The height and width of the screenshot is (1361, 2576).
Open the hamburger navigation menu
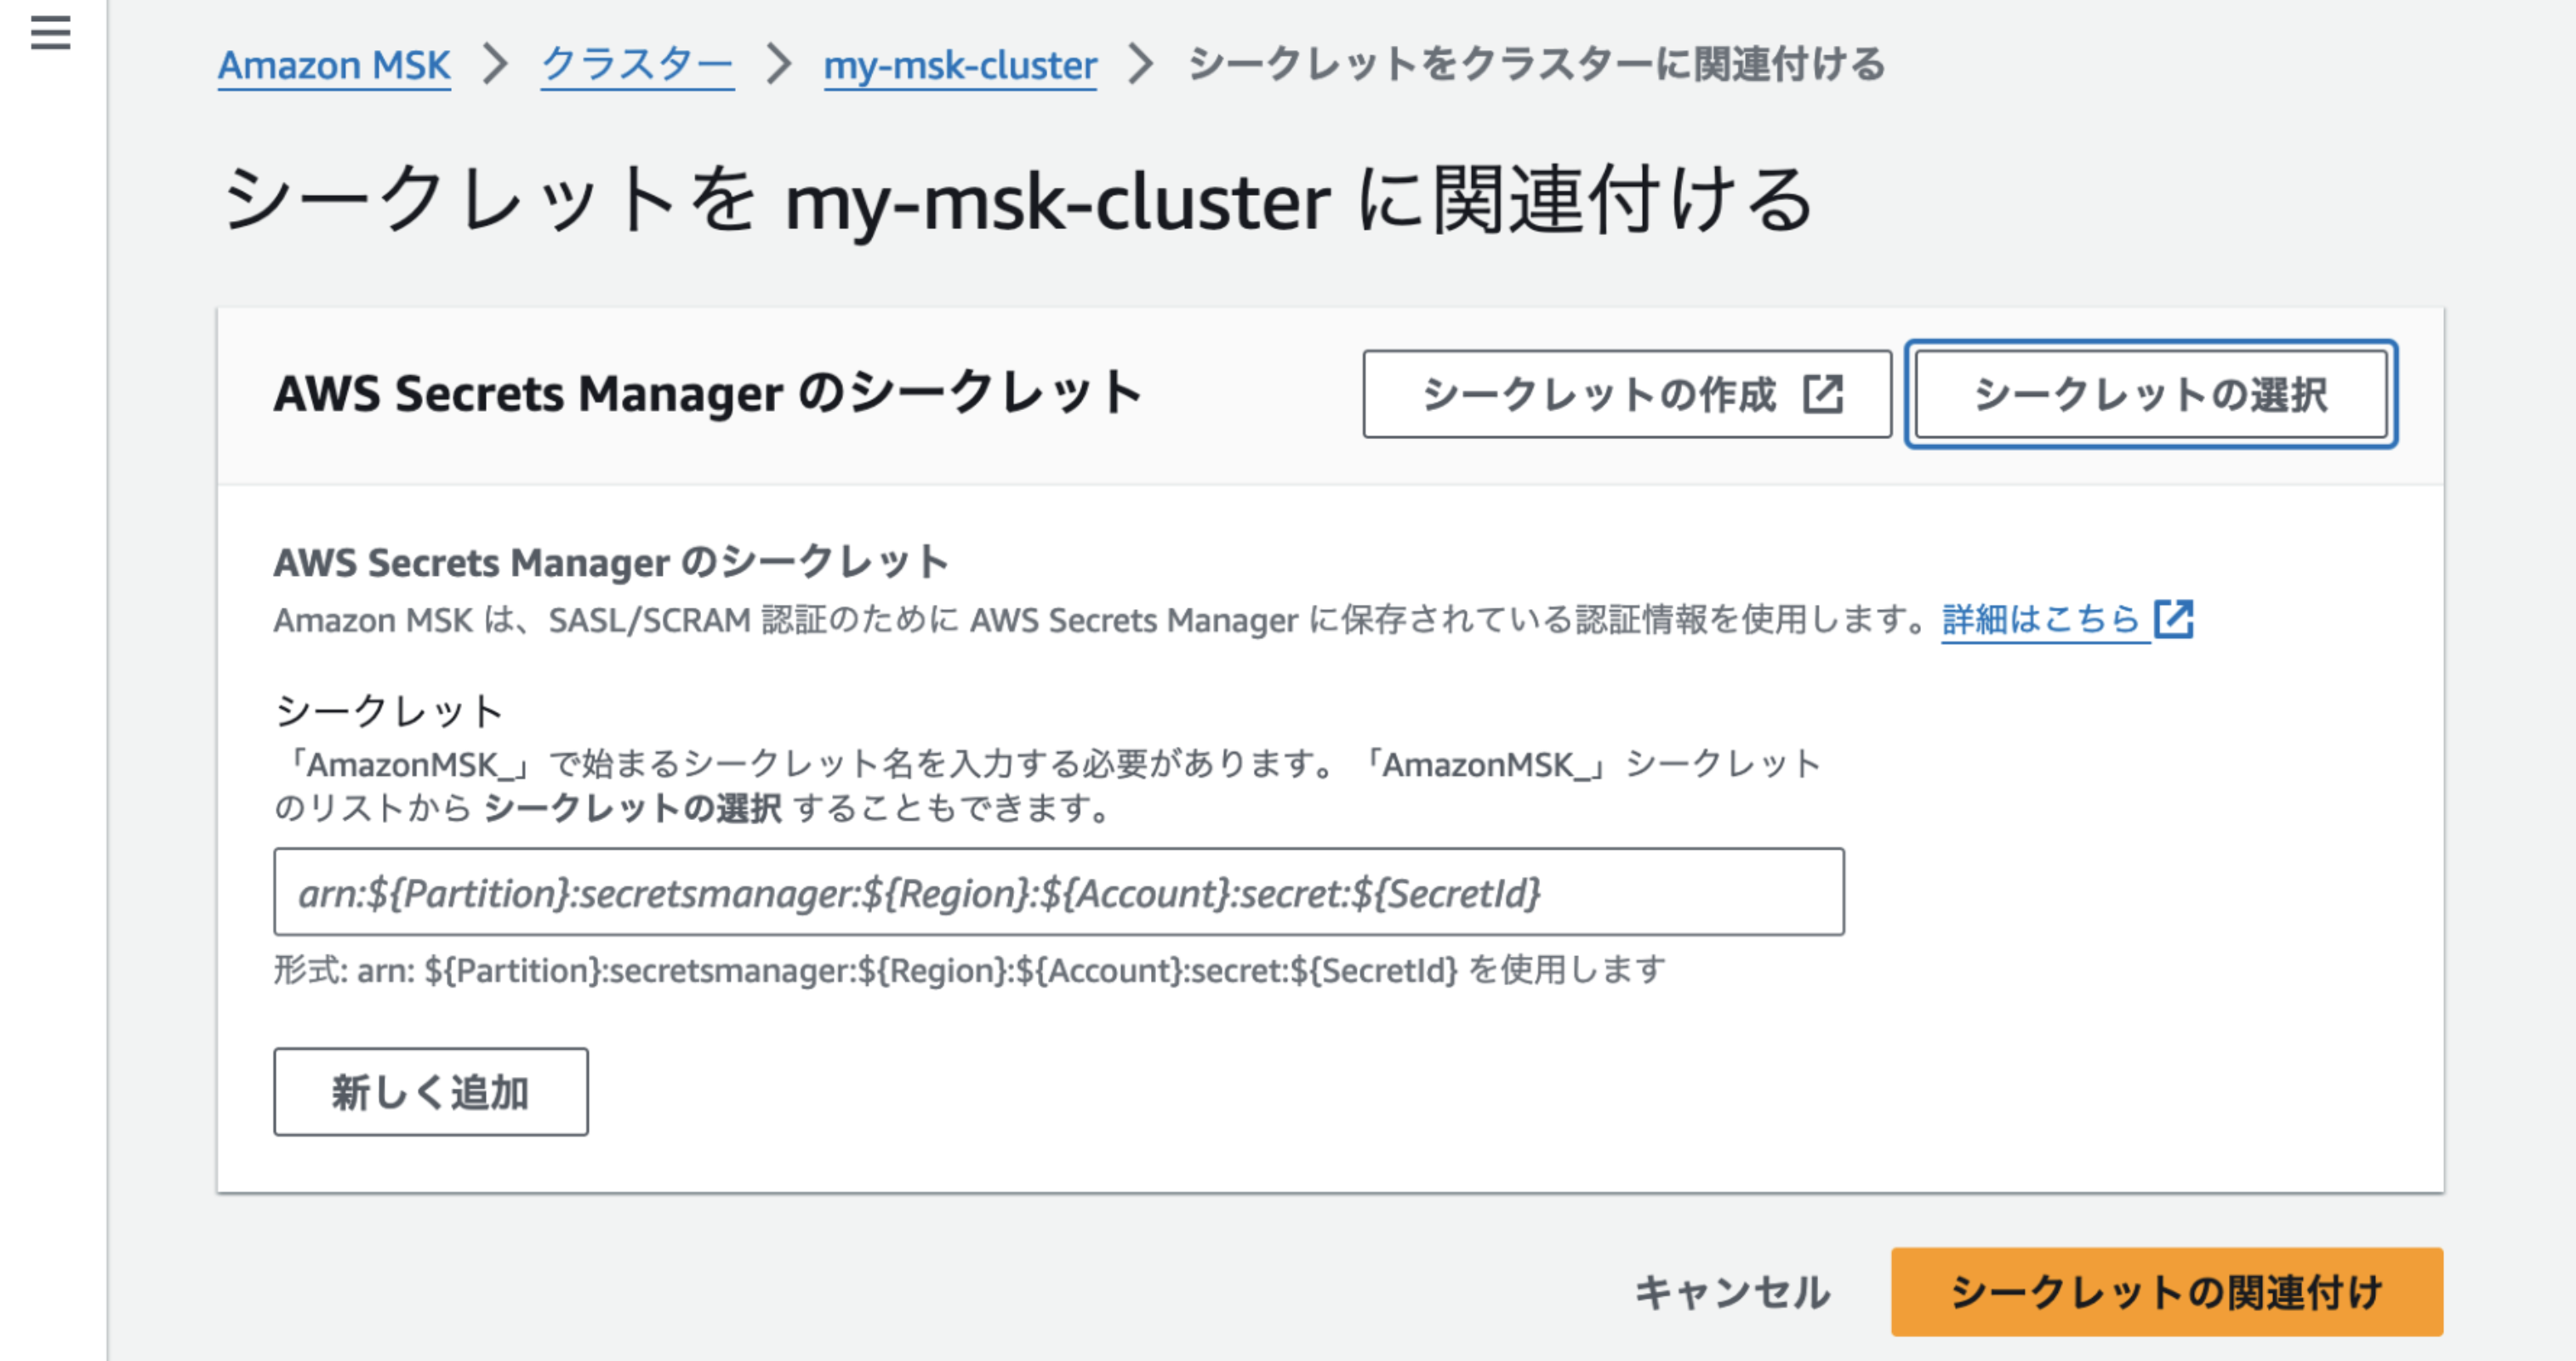(50, 33)
